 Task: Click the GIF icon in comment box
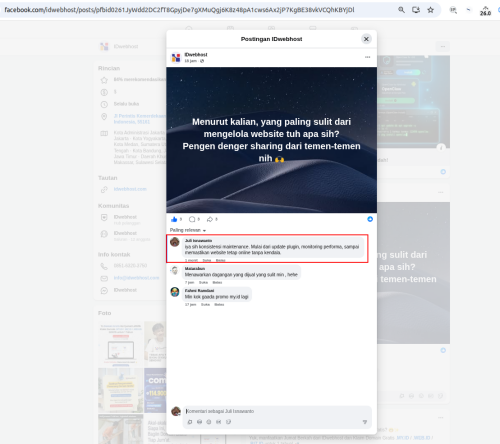point(218,422)
